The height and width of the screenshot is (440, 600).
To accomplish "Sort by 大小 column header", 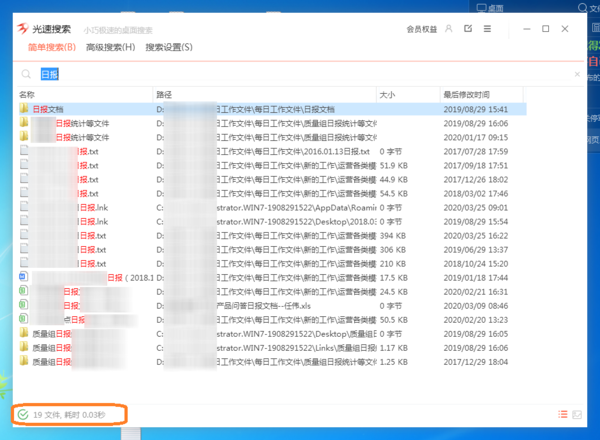I will (x=408, y=95).
